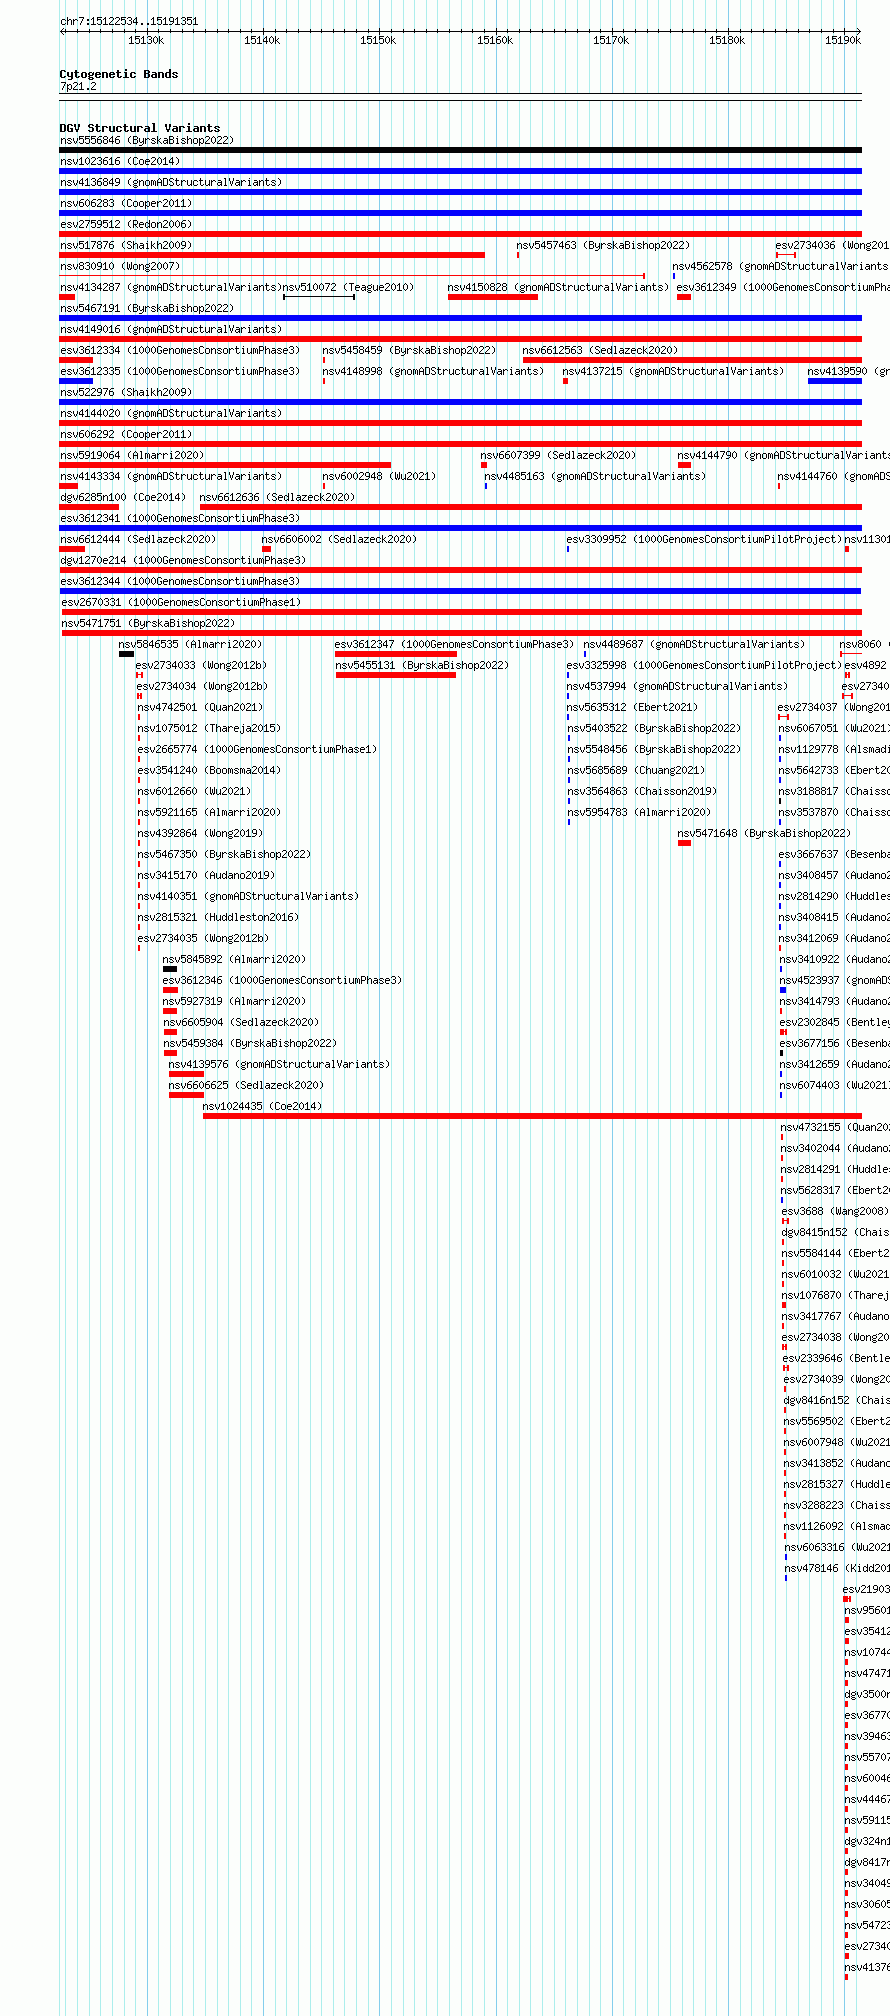The height and width of the screenshot is (2016, 890).
Task: Click nsv4150828 gnomADStructuralVariants label
Action: 558,287
